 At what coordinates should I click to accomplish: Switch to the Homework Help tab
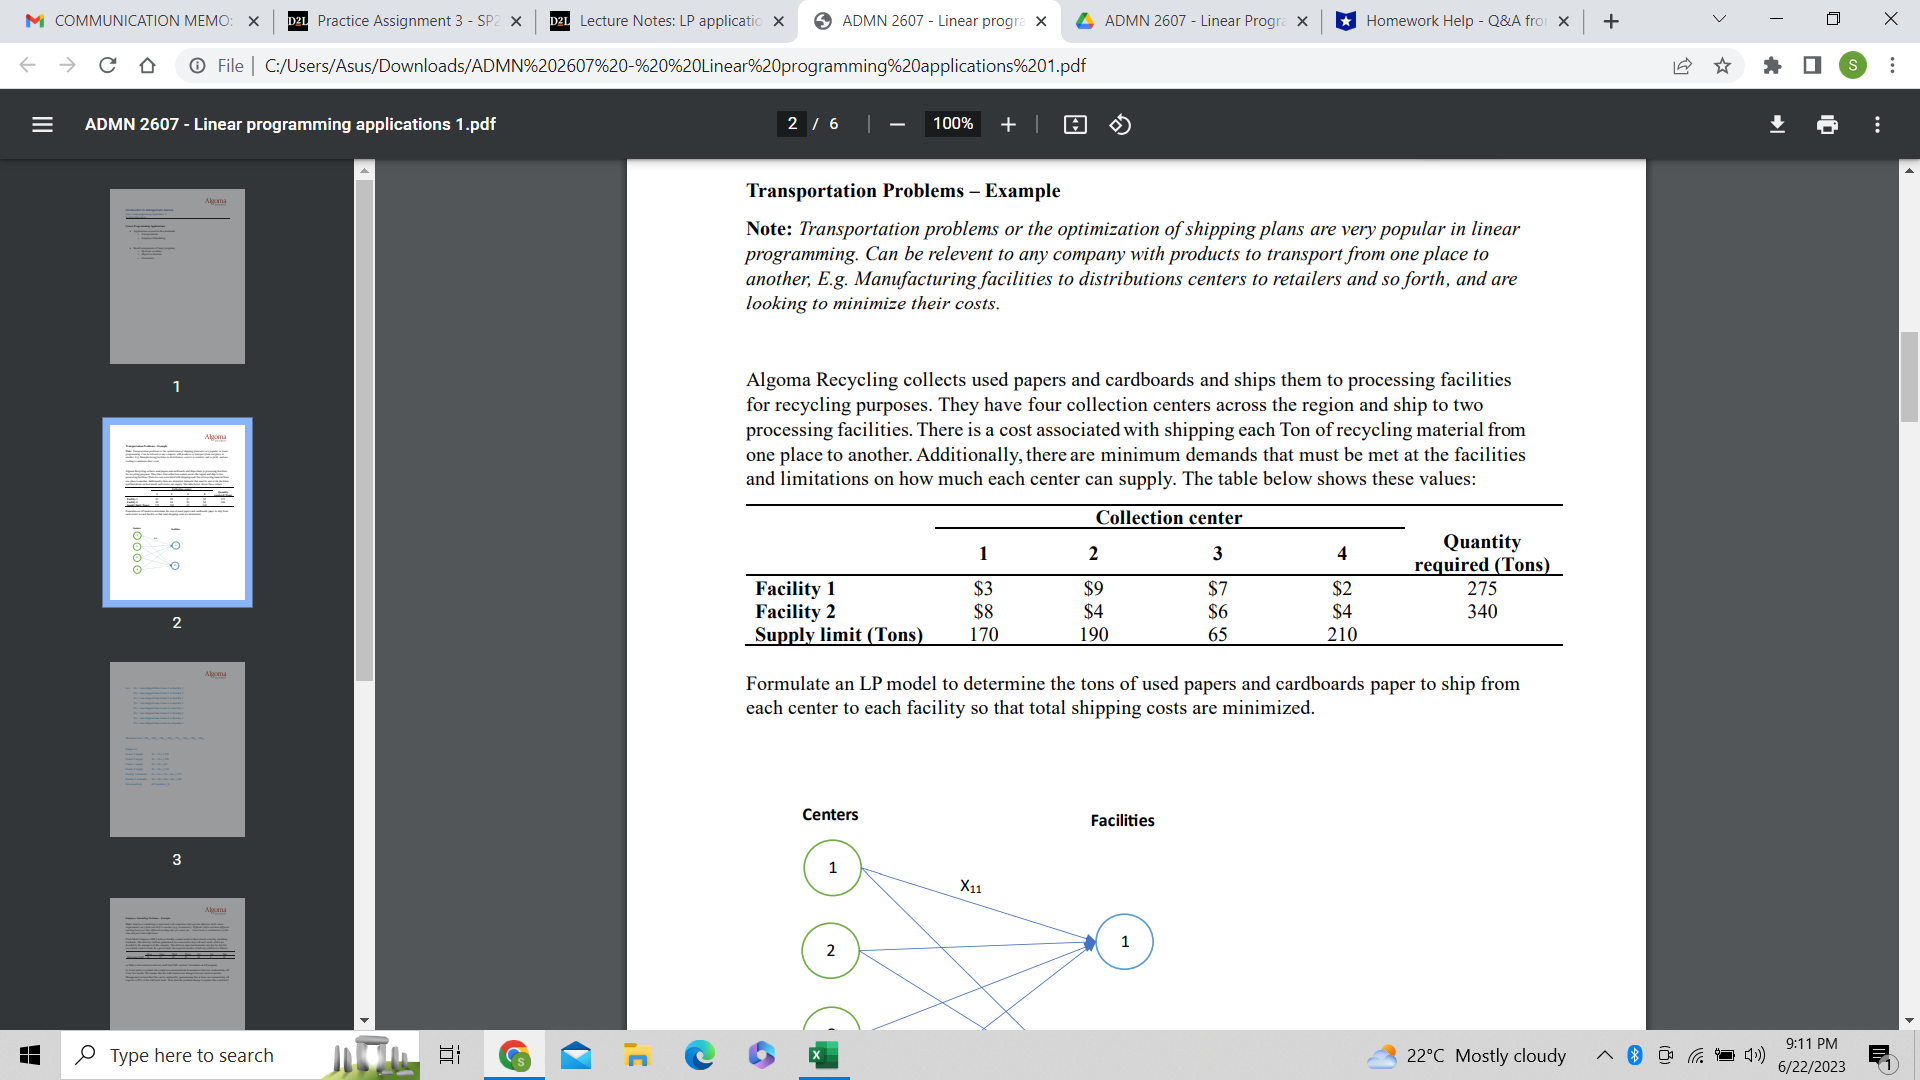point(1449,20)
